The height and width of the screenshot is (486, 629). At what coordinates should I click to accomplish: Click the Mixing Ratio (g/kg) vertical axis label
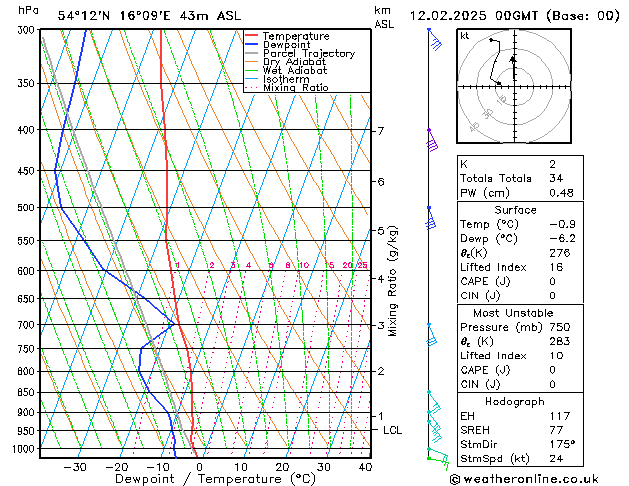pyautogui.click(x=392, y=281)
